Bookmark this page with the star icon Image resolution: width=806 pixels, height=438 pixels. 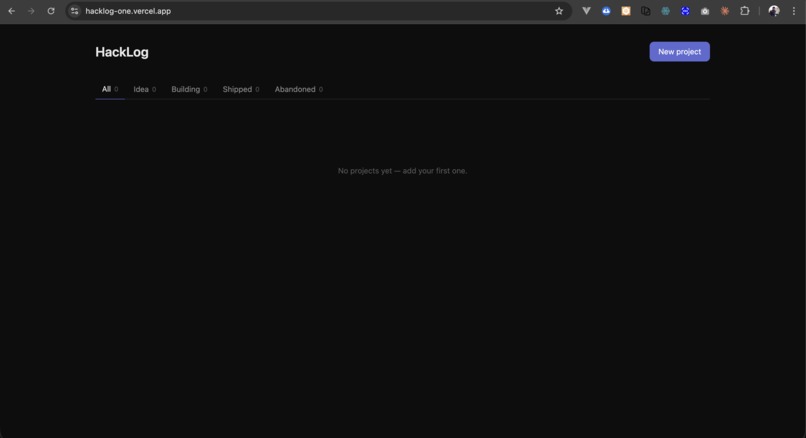click(x=559, y=11)
